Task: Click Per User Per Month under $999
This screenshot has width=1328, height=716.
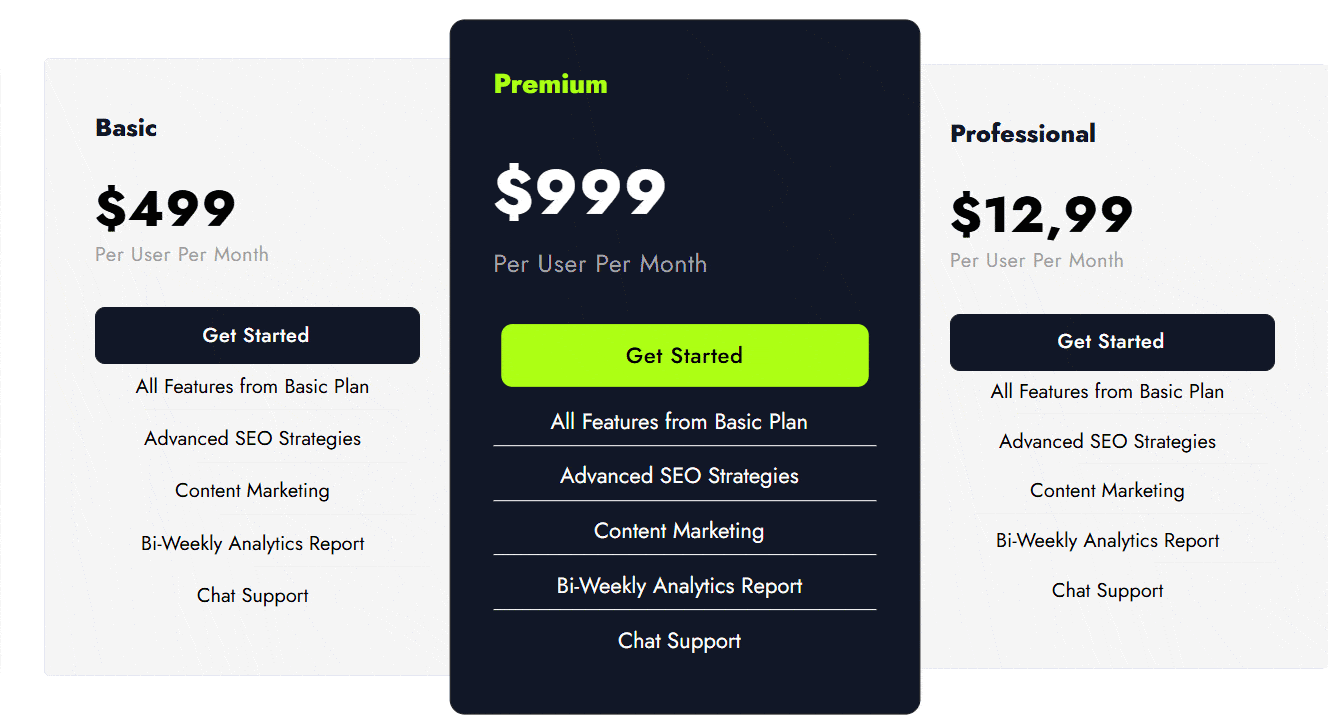Action: pos(600,264)
